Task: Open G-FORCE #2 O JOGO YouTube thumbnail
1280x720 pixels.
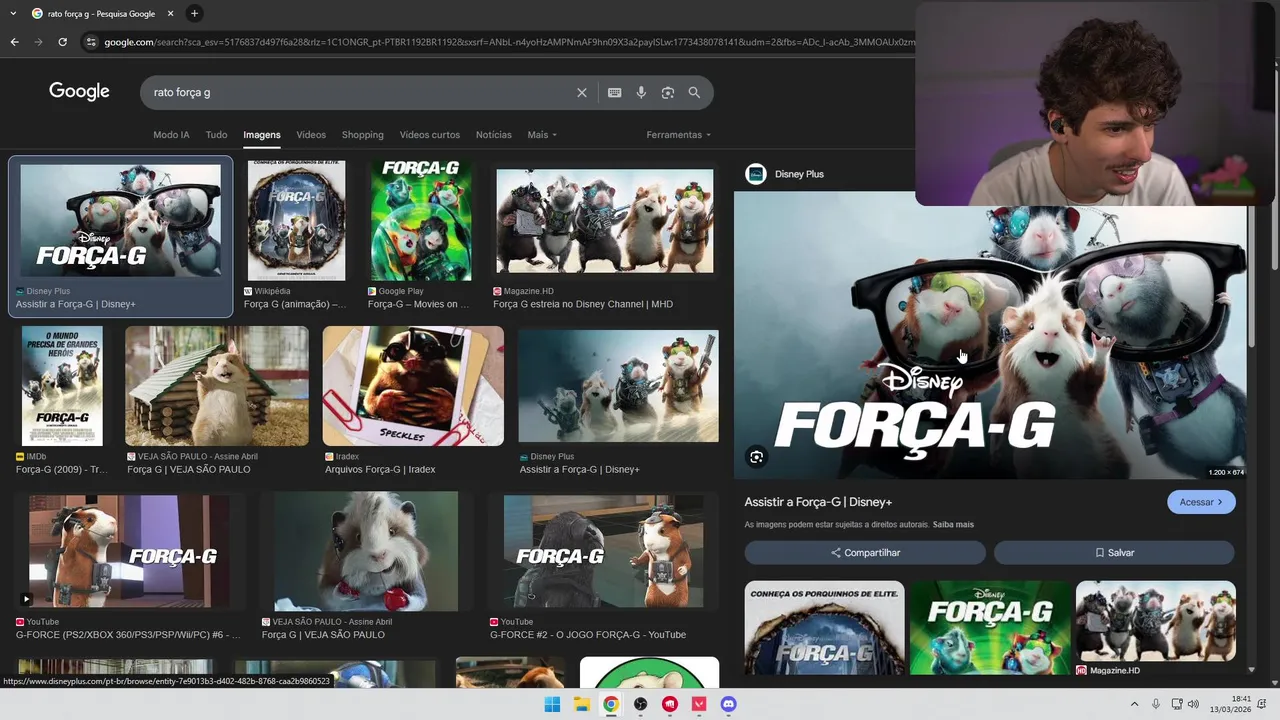Action: (x=603, y=551)
